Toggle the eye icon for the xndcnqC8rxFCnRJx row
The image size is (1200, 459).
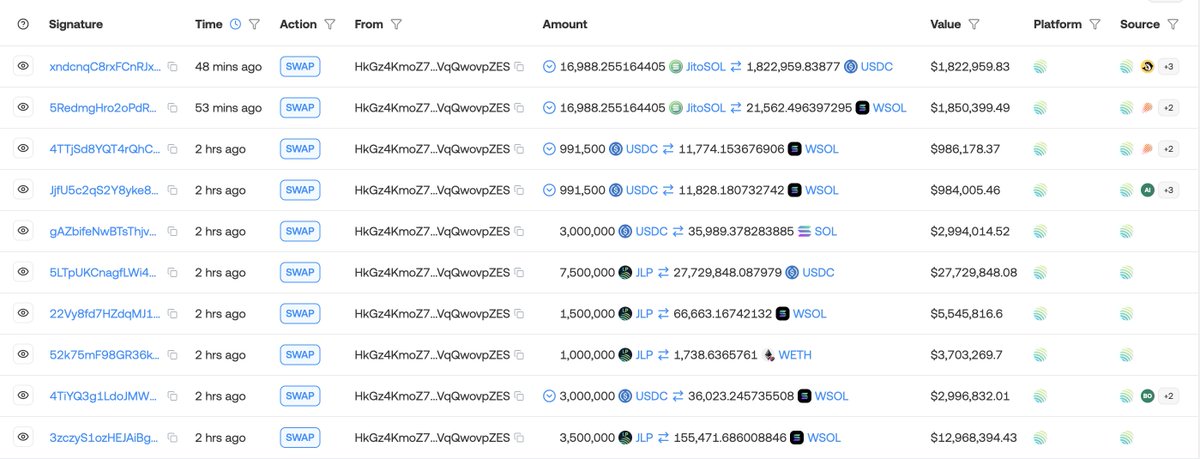point(23,67)
